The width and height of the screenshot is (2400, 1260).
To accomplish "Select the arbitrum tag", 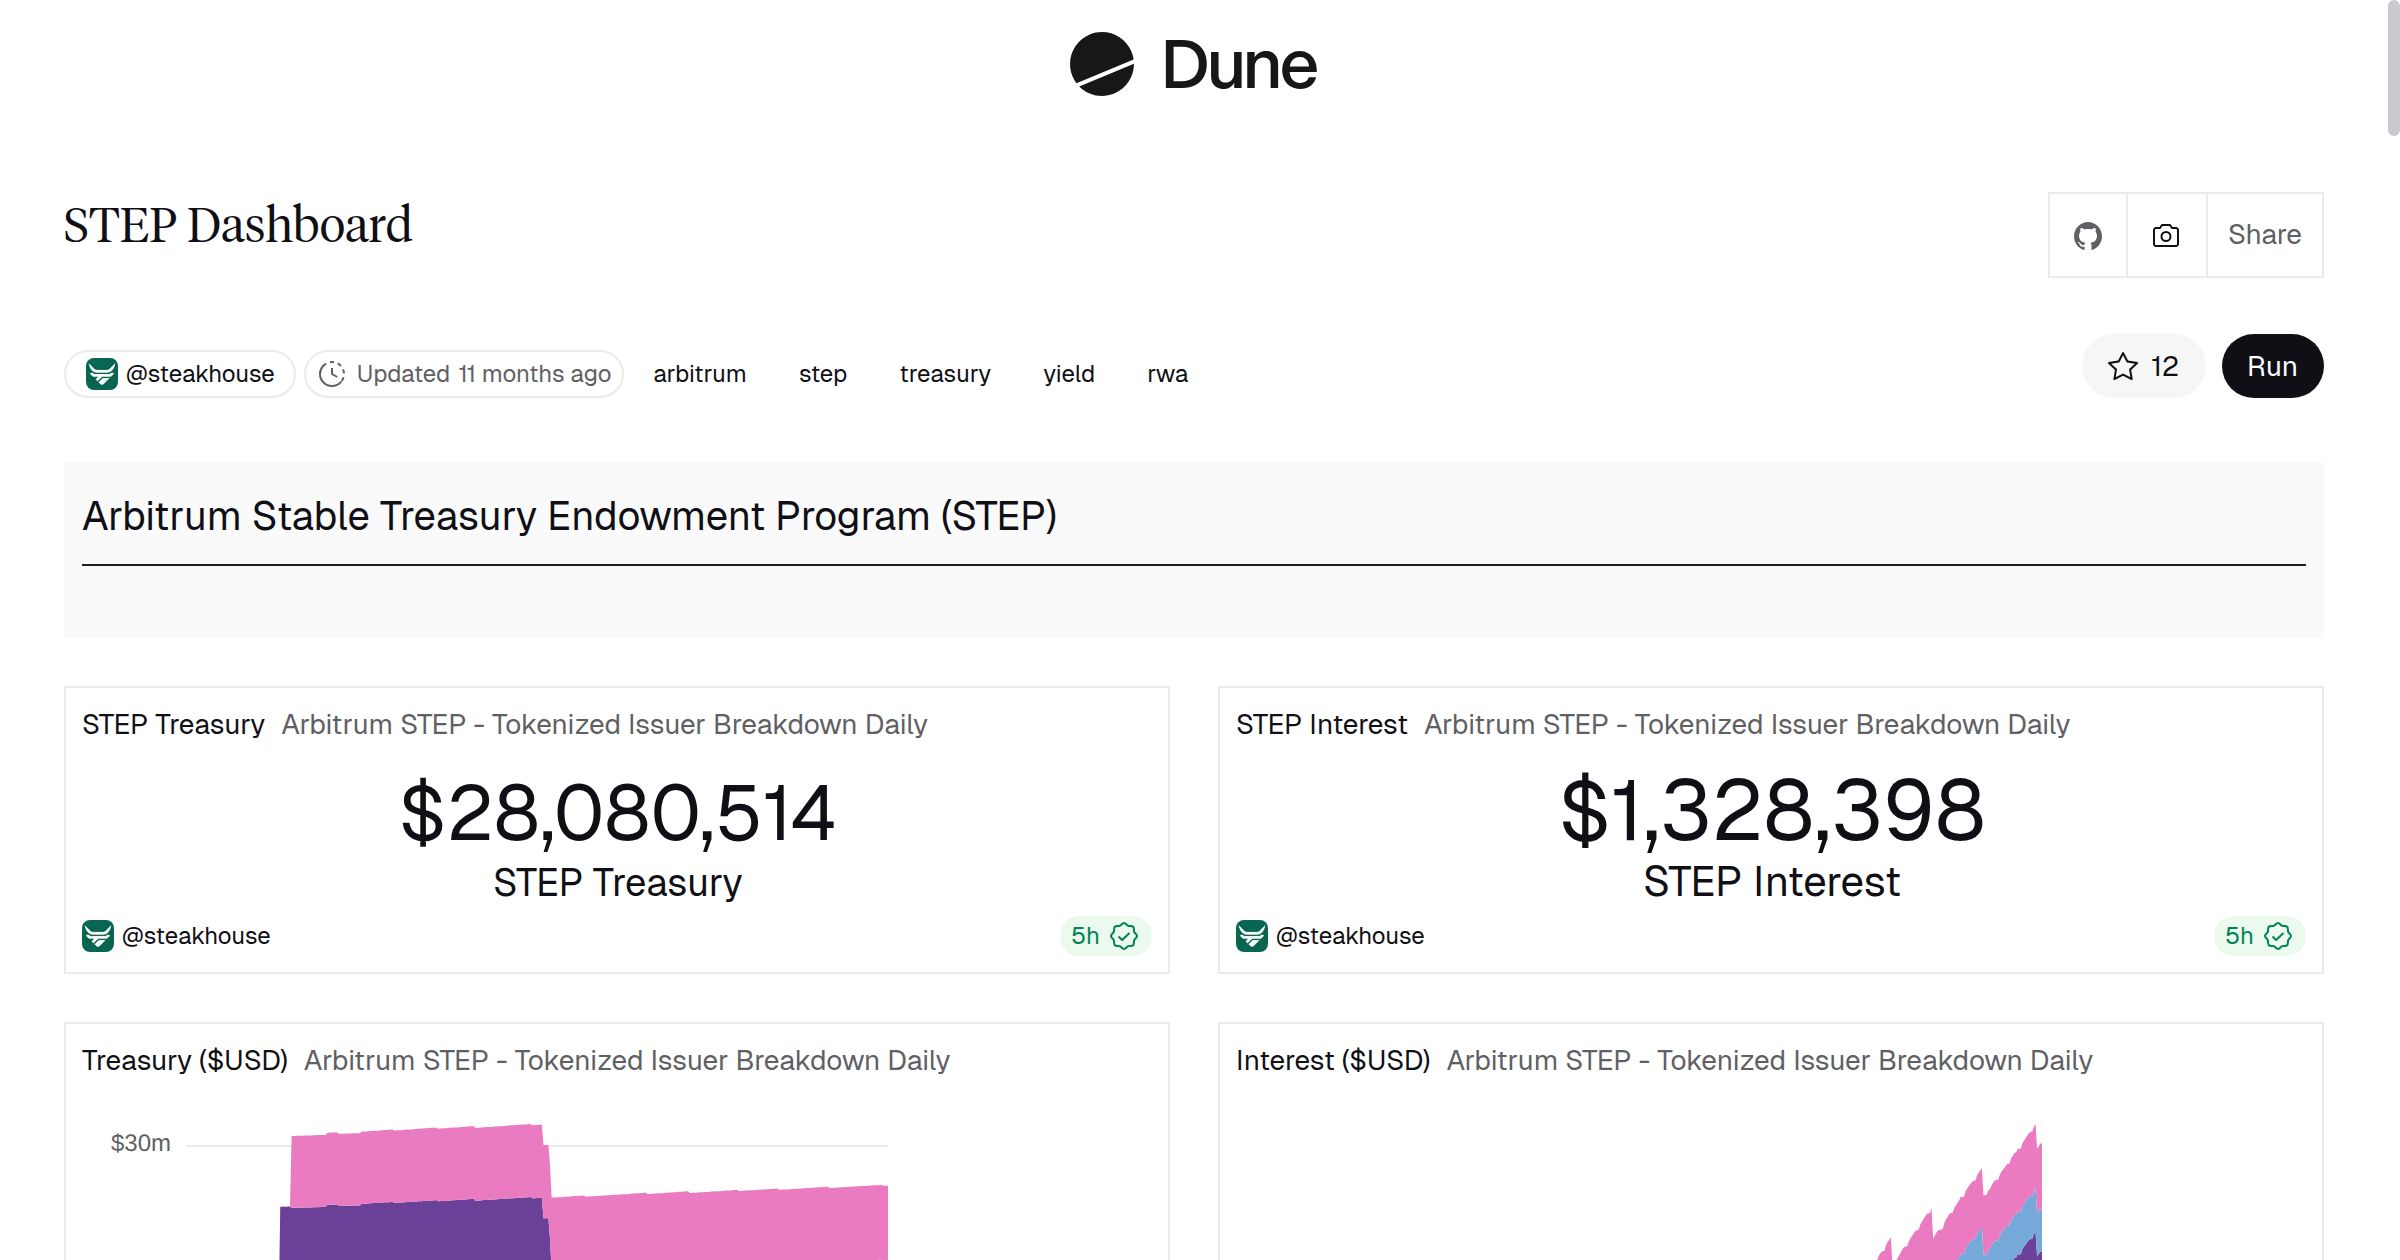I will (700, 373).
